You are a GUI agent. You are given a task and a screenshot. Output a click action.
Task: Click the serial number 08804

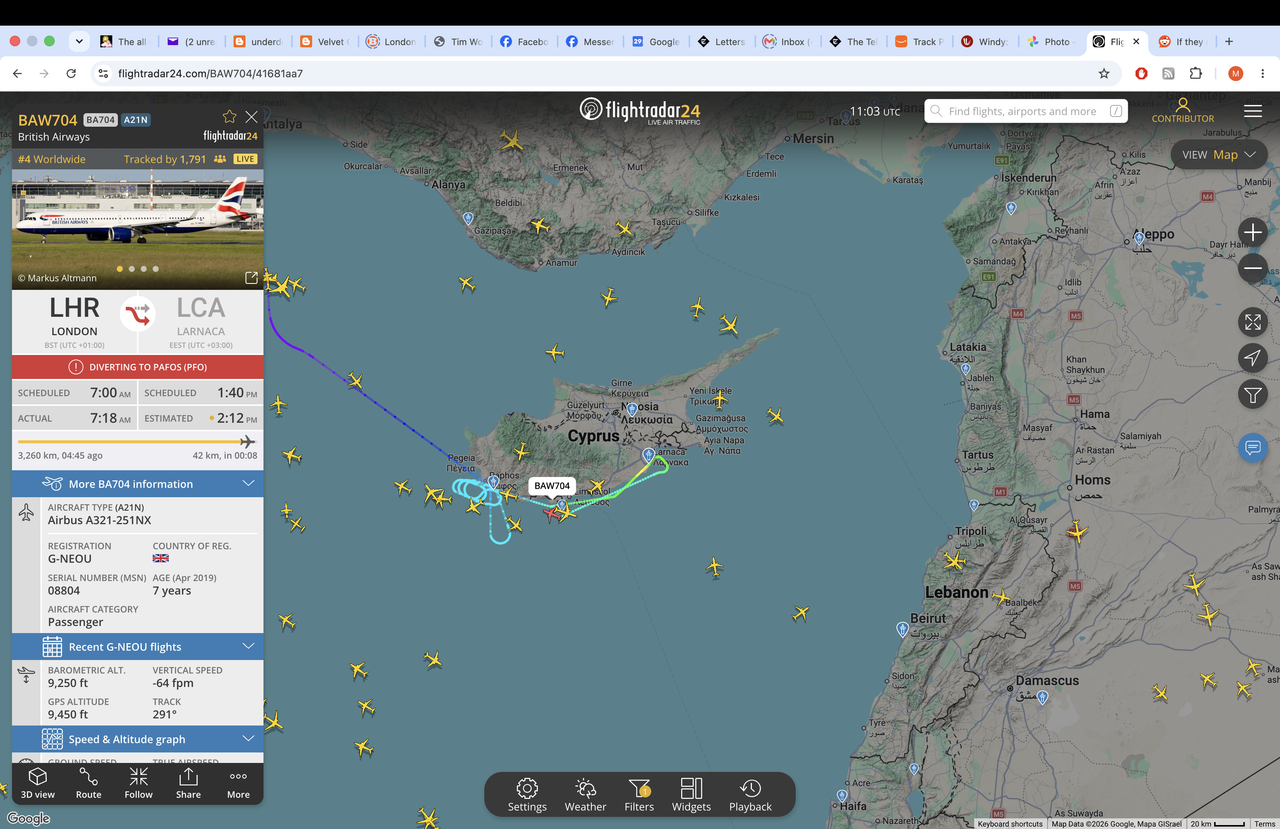pos(62,591)
